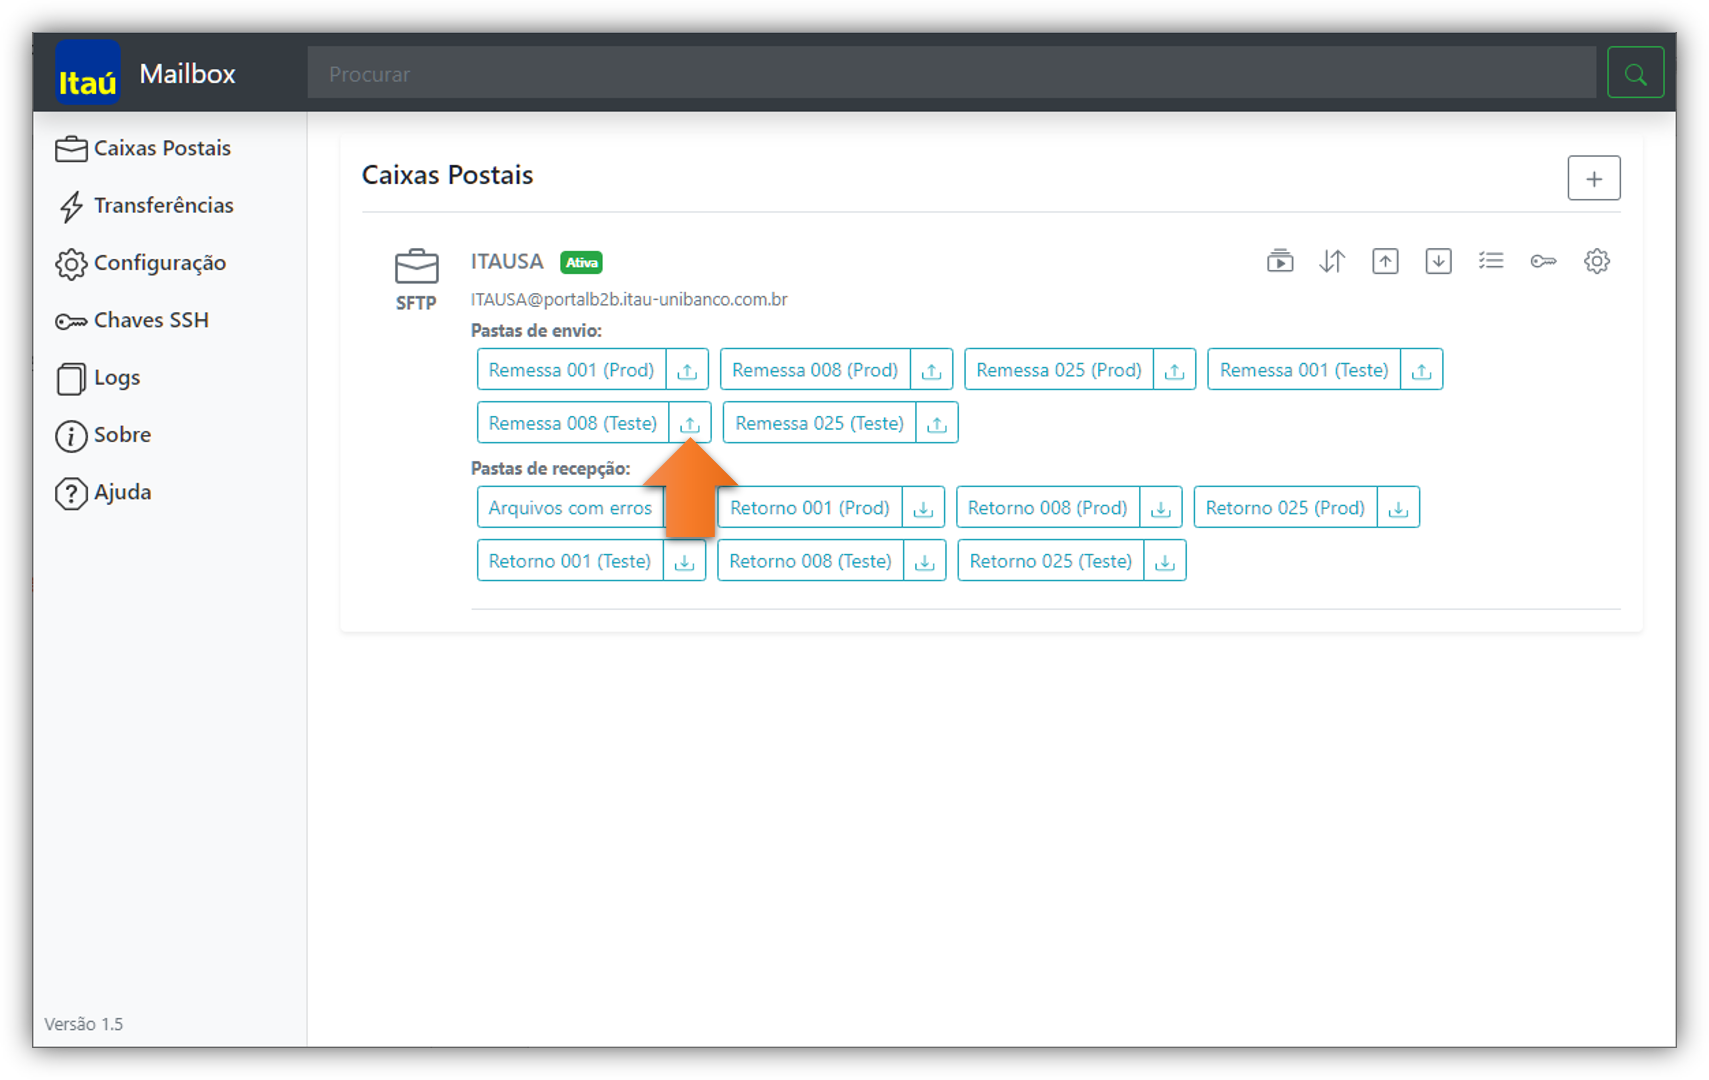Screen dimensions: 1709x1080
Task: Click the ITAUSA@portalb2b.itau-unibanco.com.br address
Action: [x=629, y=299]
